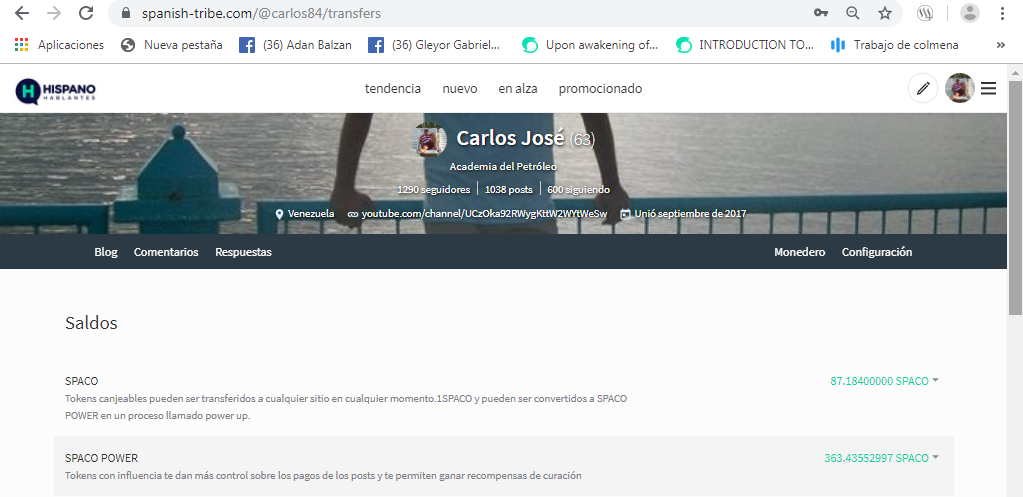The width and height of the screenshot is (1023, 497).
Task: Open the Nueva pestaña bookmark
Action: pyautogui.click(x=172, y=45)
